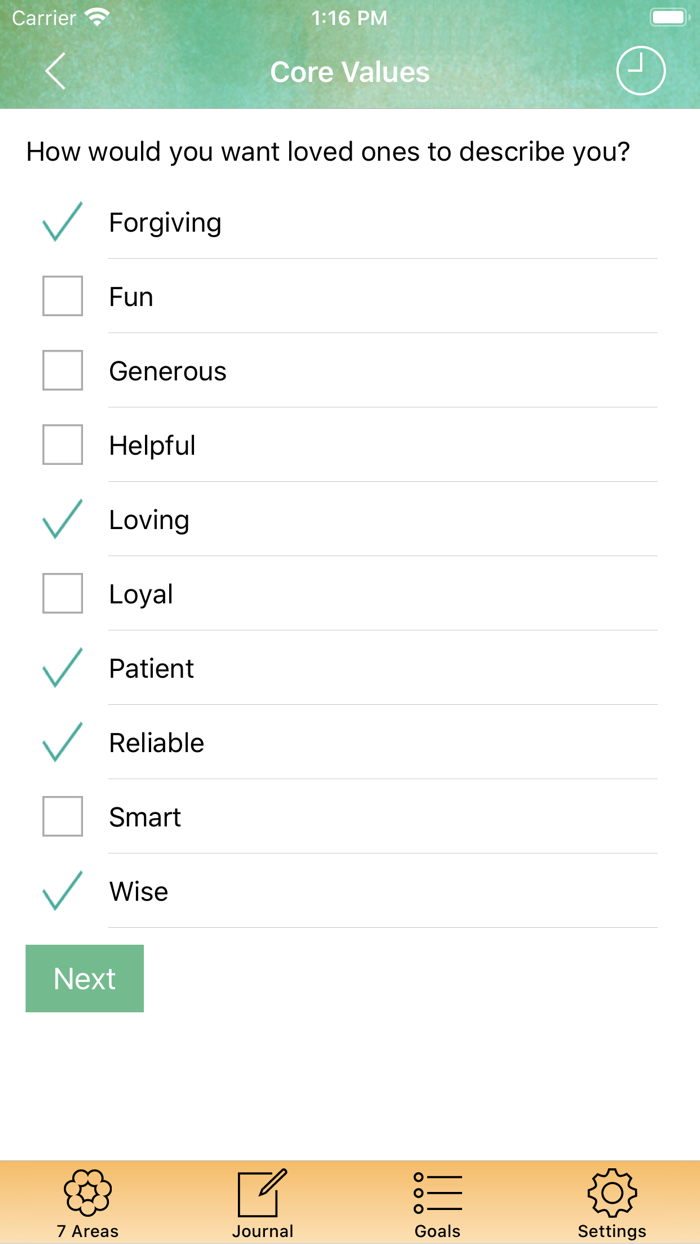Open the clock history icon

(640, 71)
